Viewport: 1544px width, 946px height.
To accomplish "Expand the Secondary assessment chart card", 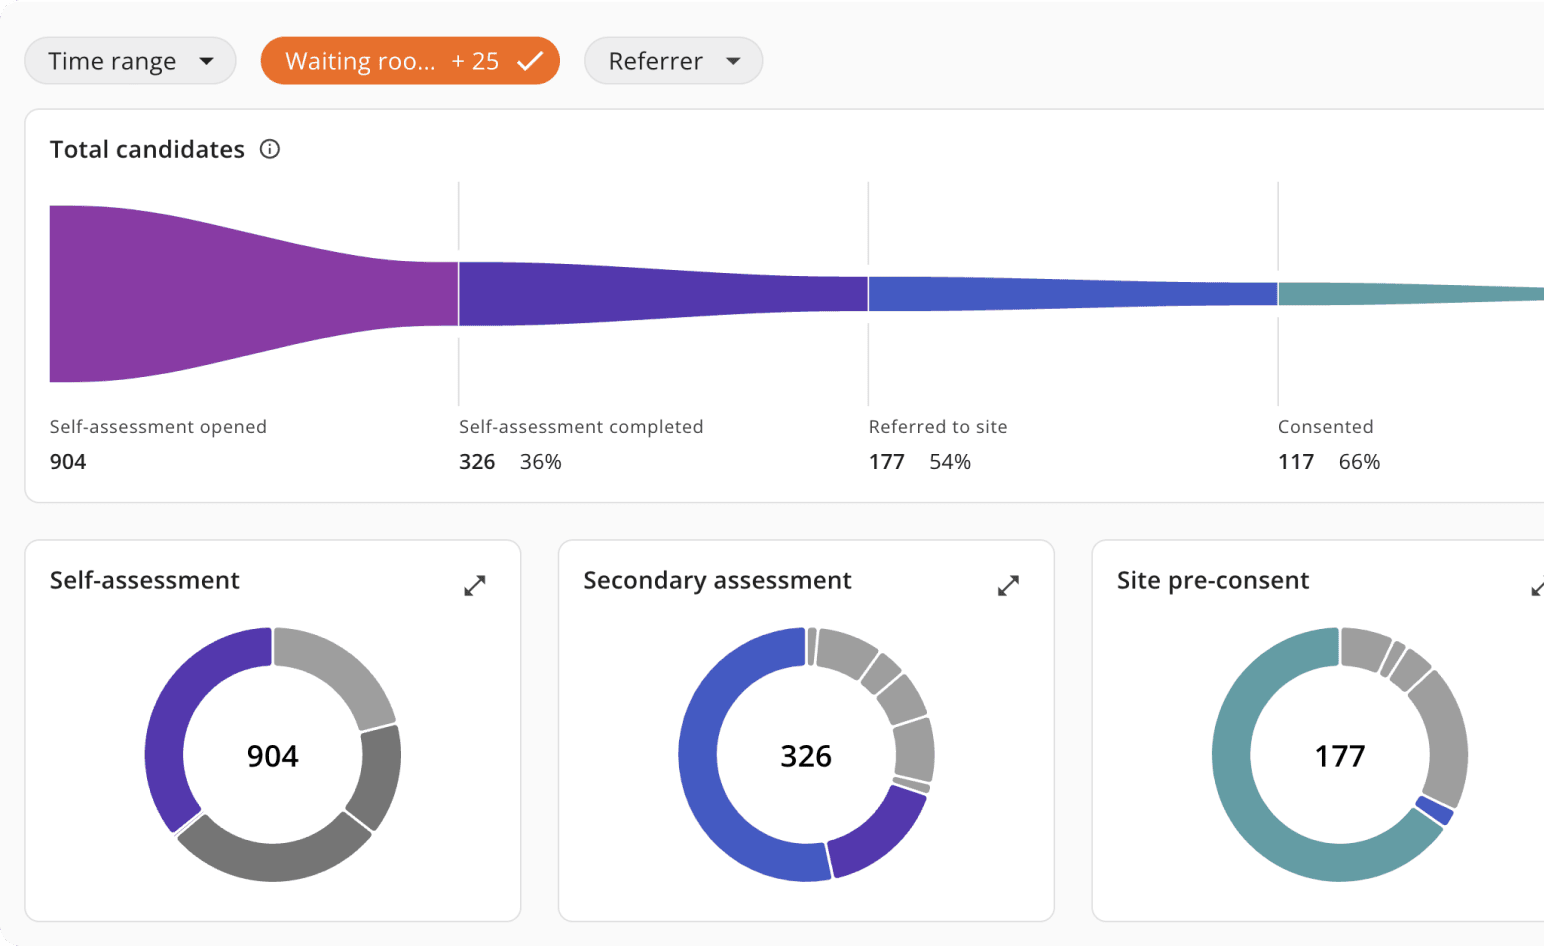I will point(1008,586).
